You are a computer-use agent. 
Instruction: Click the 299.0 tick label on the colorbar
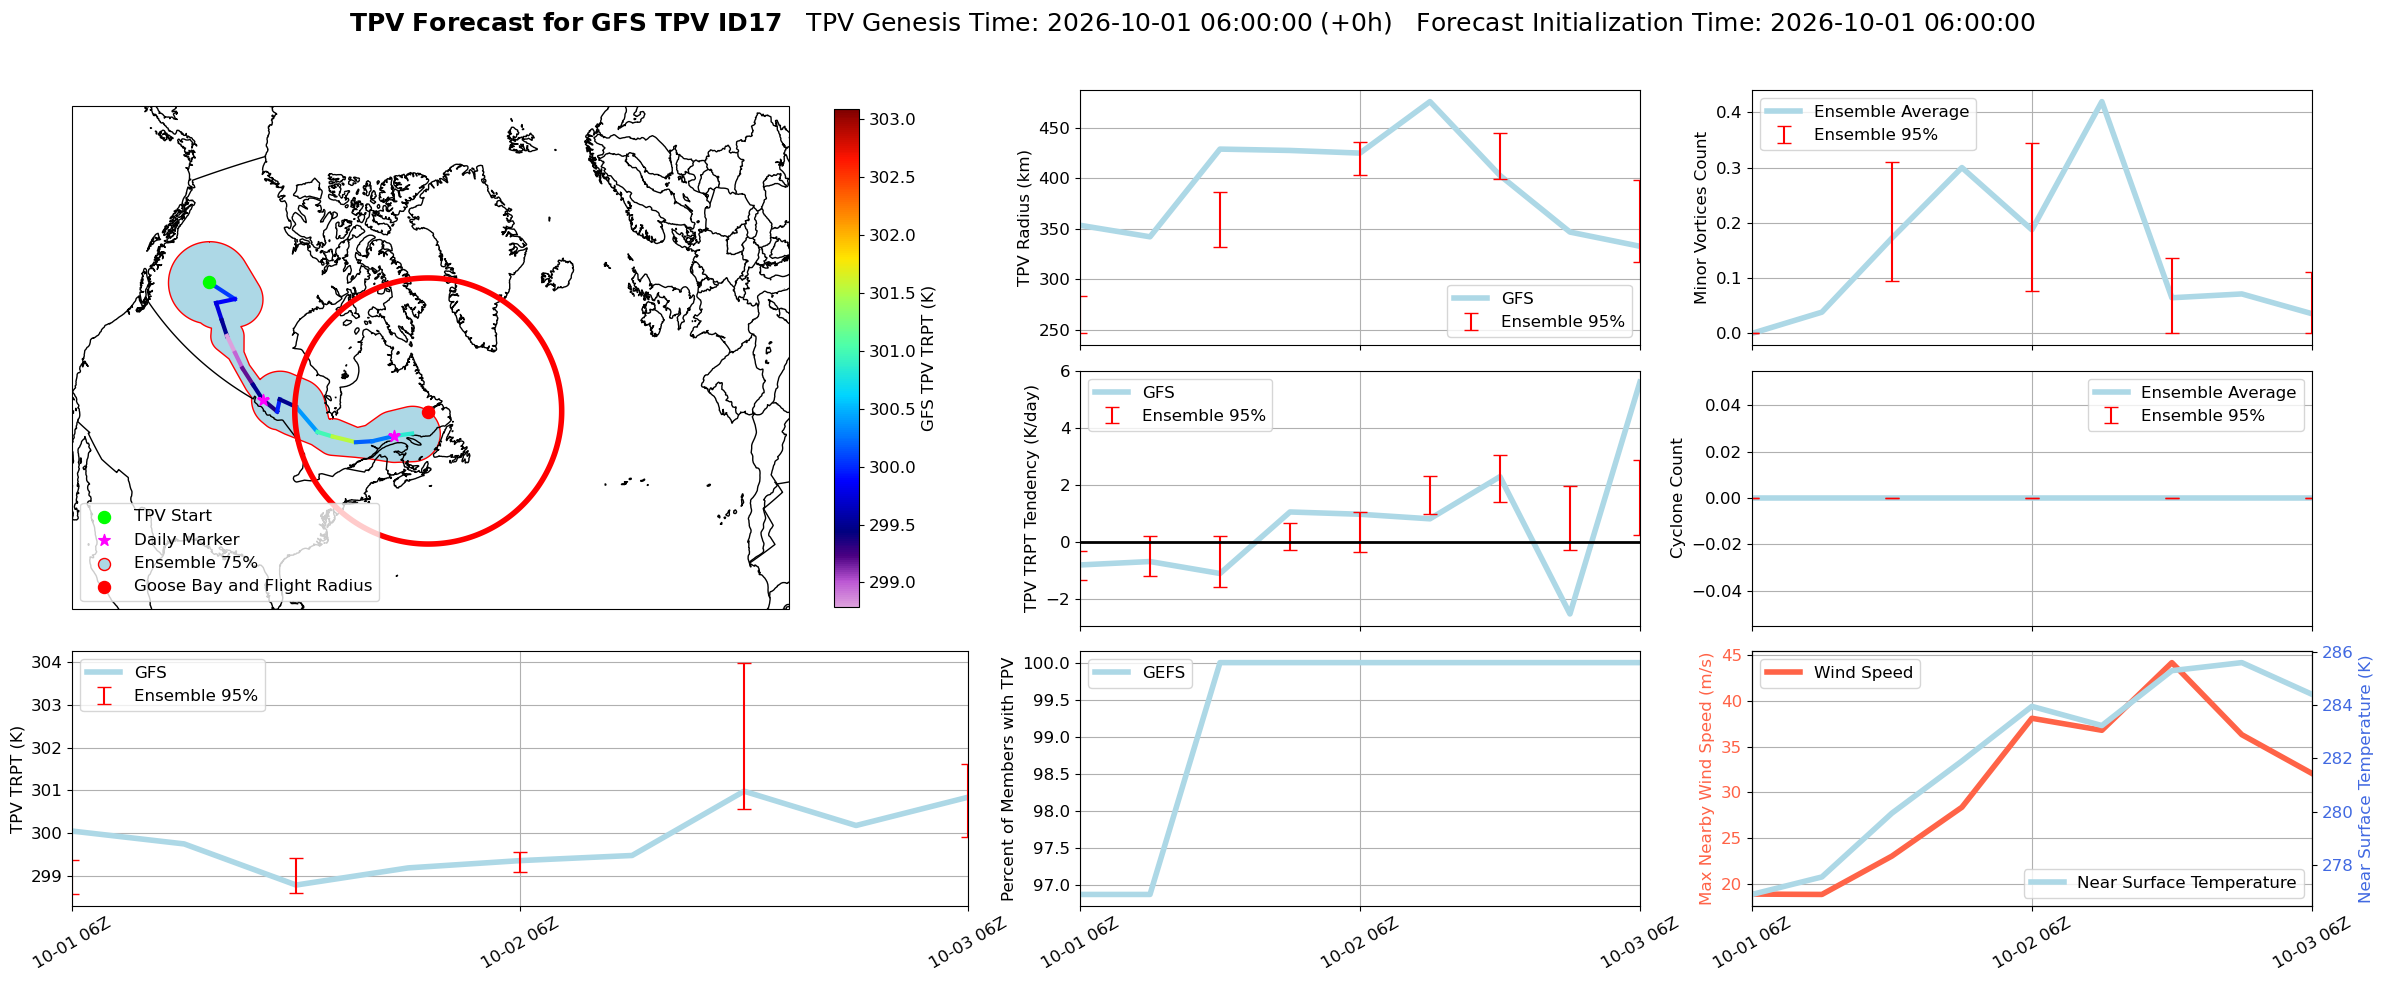[892, 583]
